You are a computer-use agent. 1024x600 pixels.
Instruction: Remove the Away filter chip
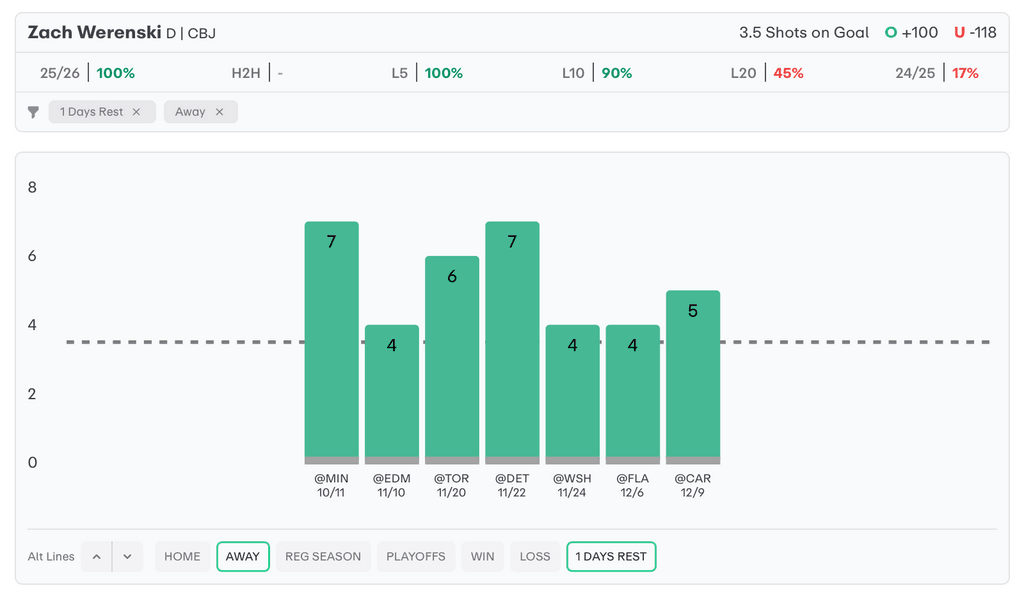(219, 112)
